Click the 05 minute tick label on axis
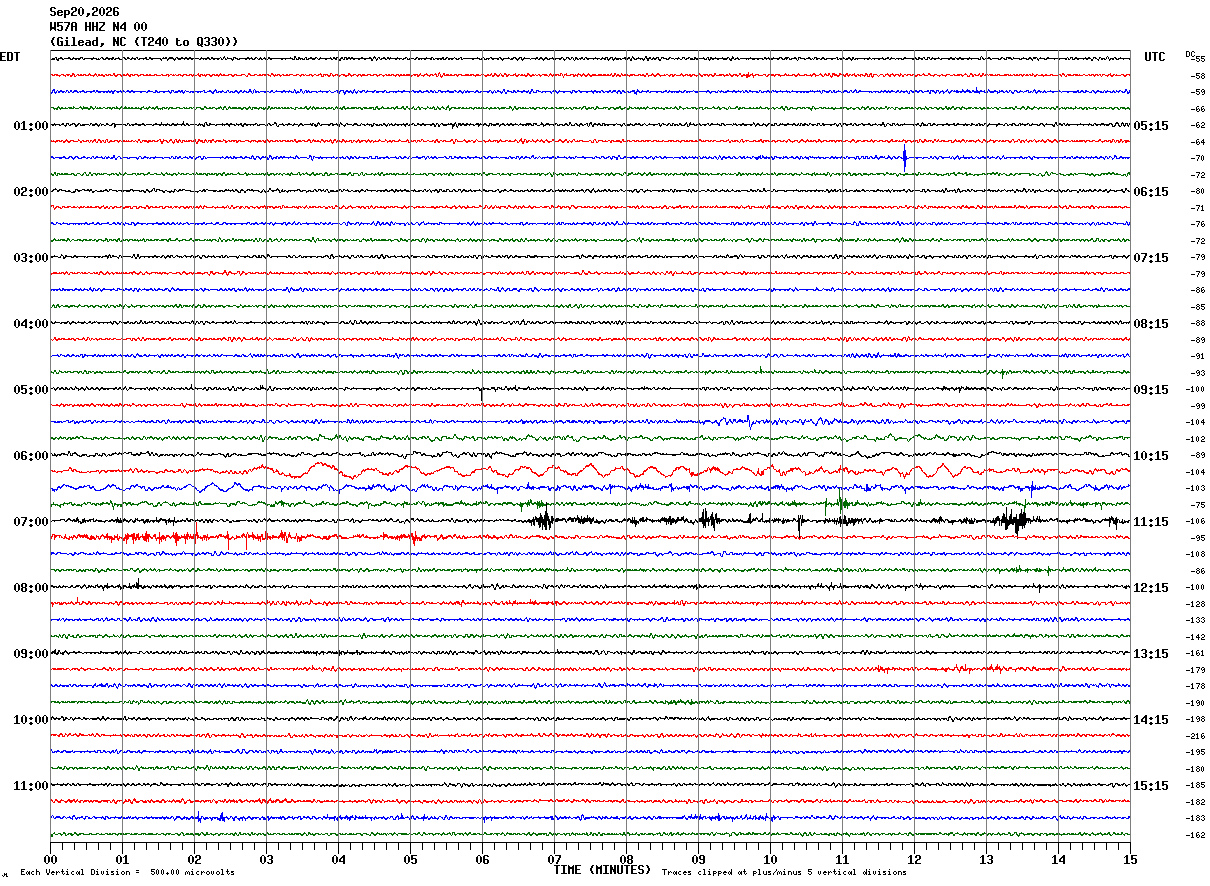 coord(410,859)
